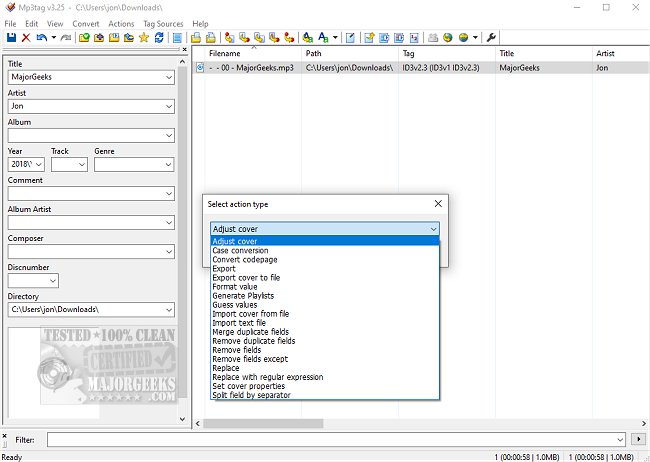The image size is (650, 462).
Task: Expand the Directory path dropdown
Action: pyautogui.click(x=168, y=310)
